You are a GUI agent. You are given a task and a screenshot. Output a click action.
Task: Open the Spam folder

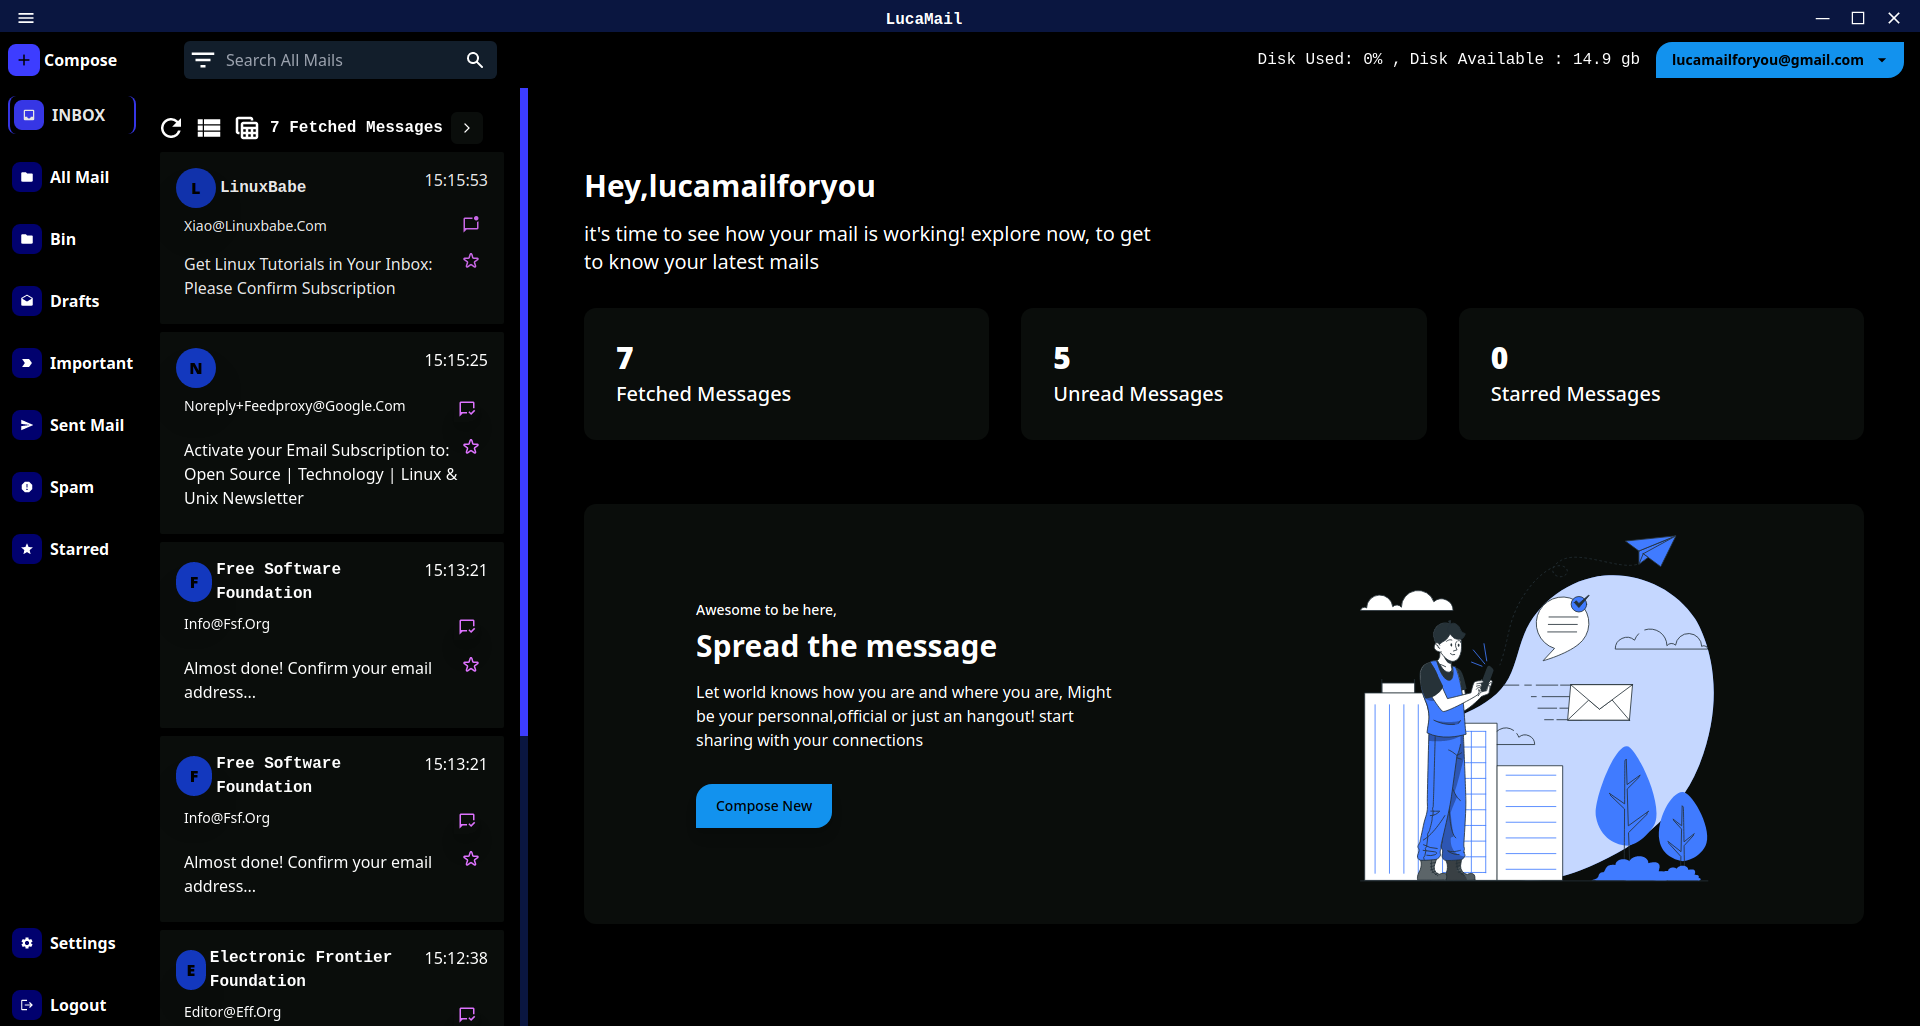click(70, 487)
